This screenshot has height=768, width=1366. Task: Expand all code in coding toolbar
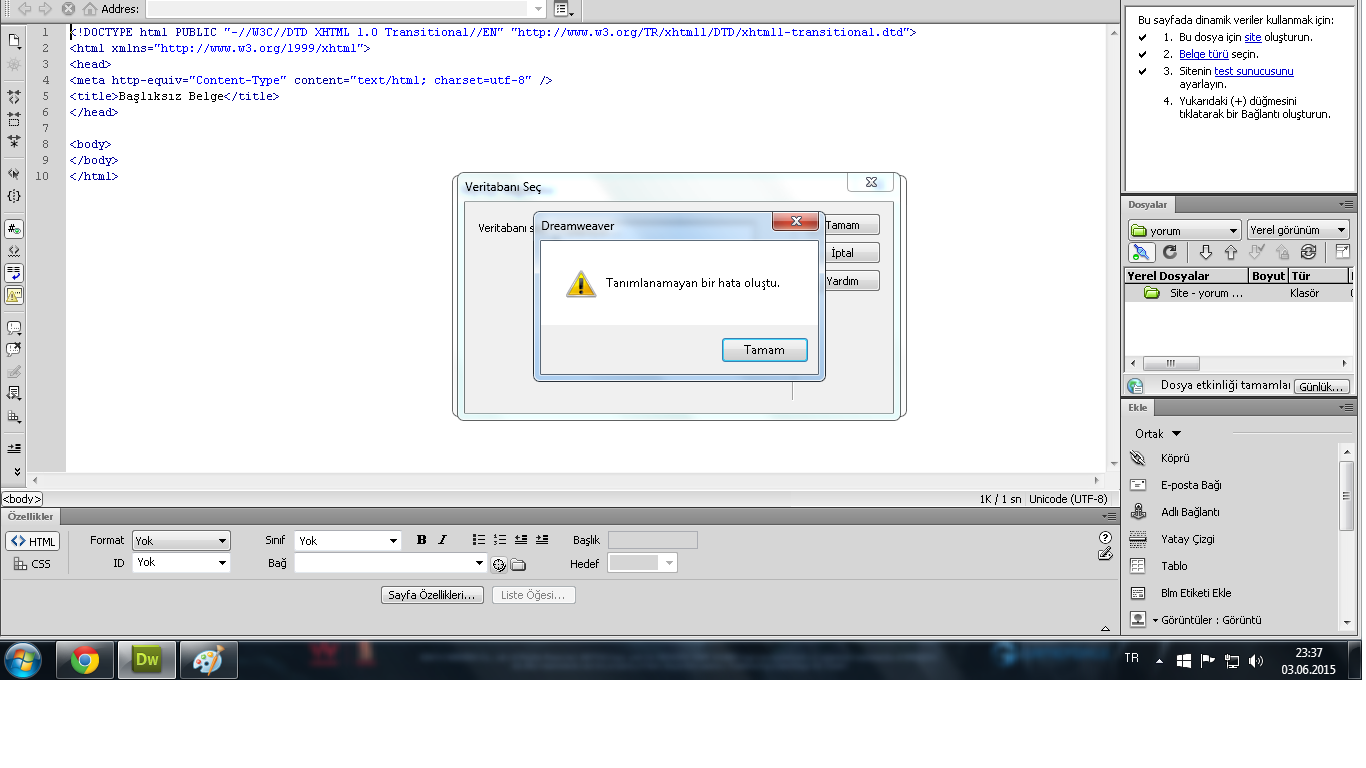14,141
